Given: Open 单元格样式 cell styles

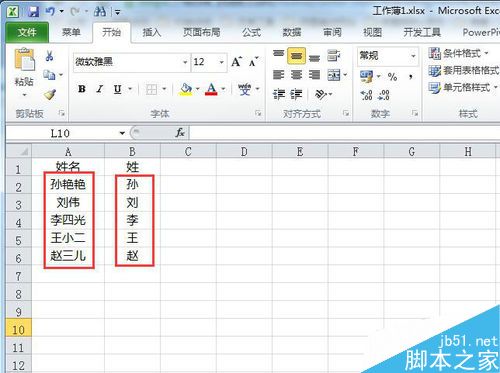Looking at the screenshot, I should pos(463,88).
